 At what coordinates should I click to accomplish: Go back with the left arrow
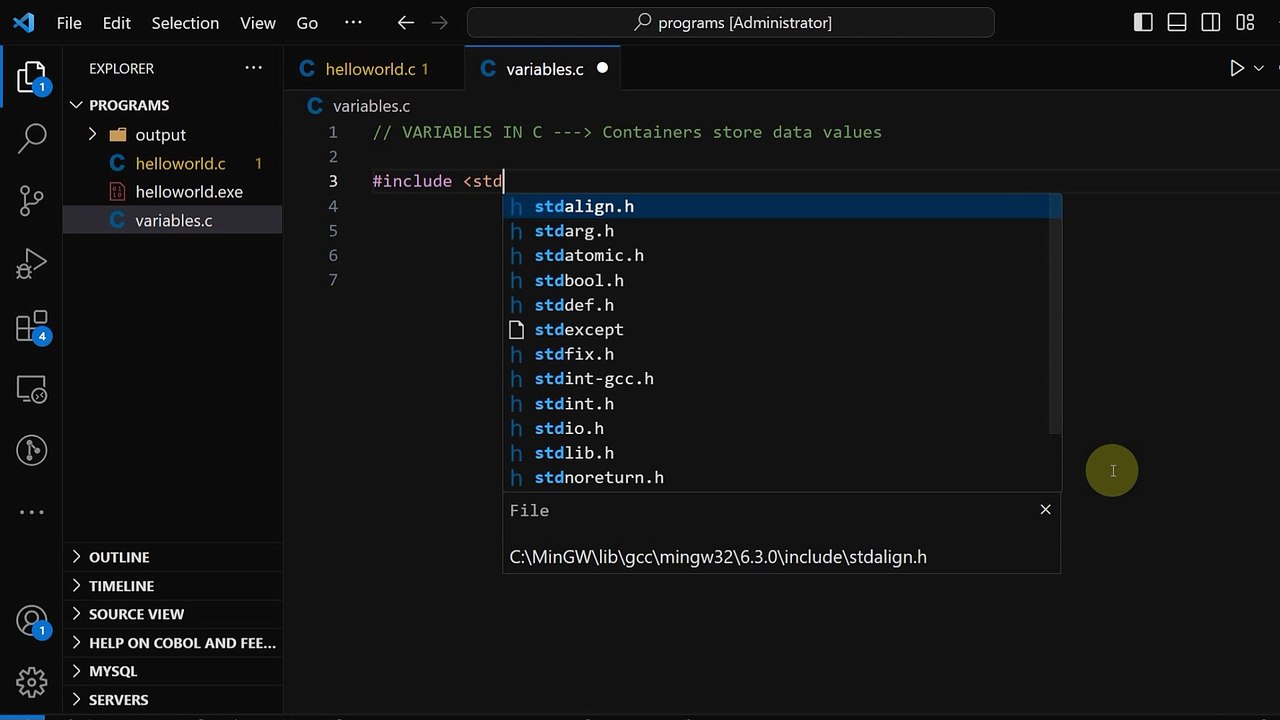pyautogui.click(x=405, y=22)
